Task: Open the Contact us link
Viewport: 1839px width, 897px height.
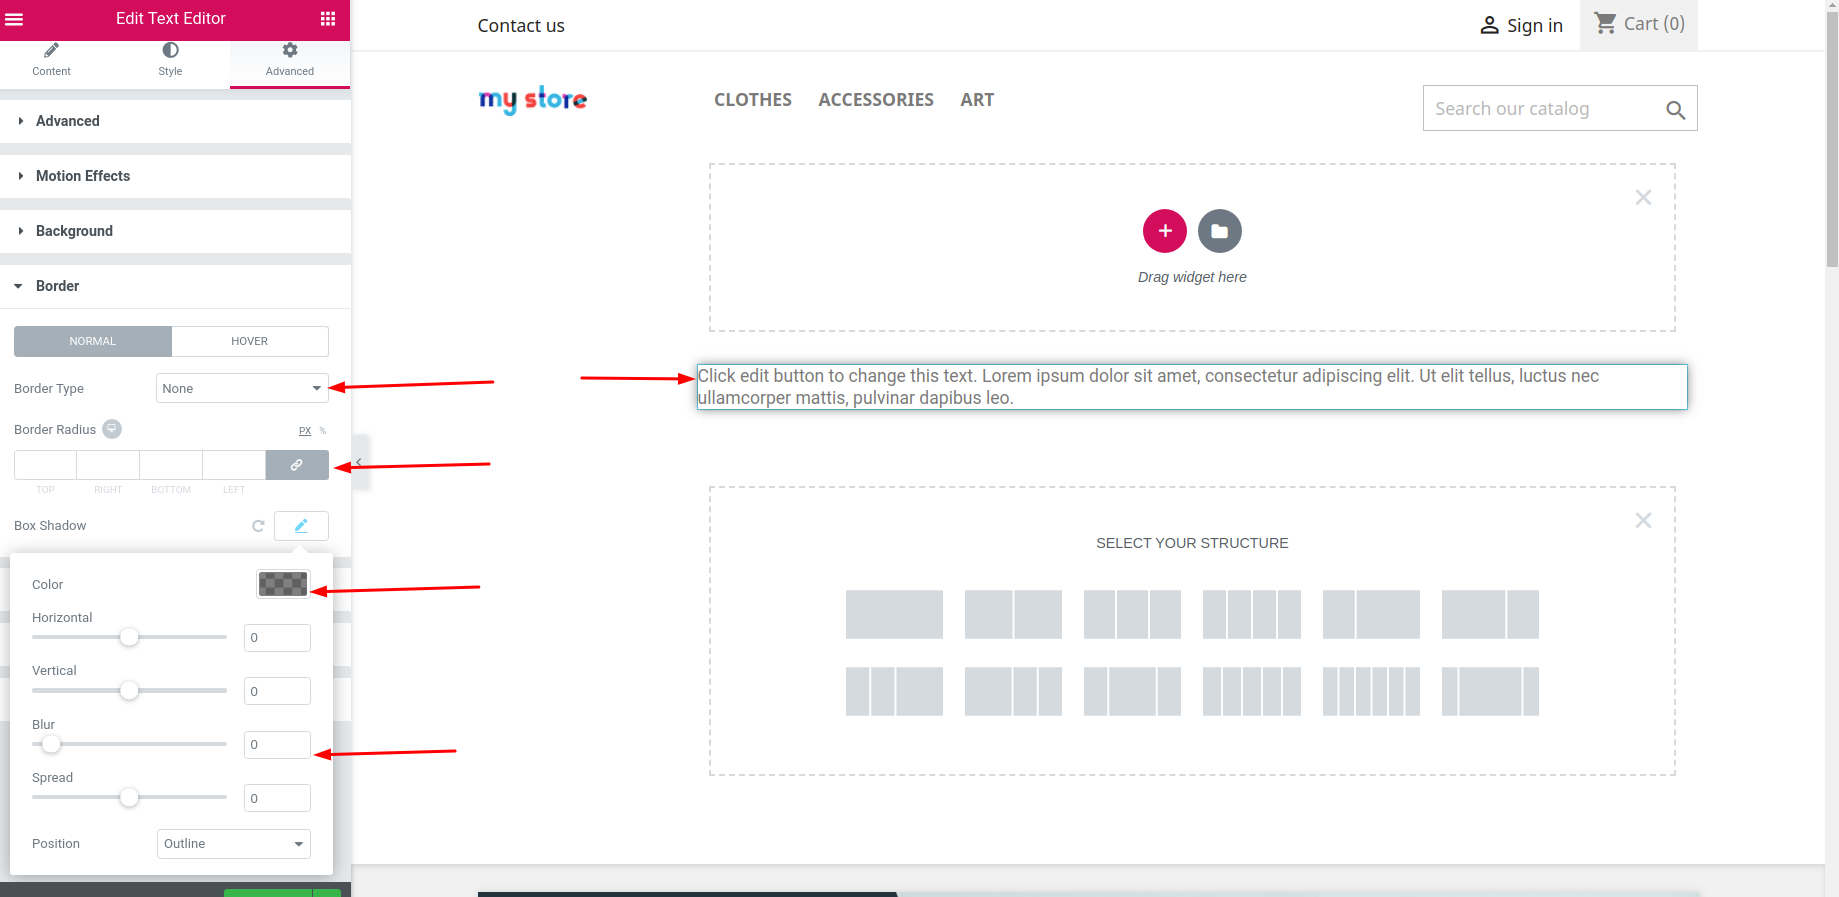Action: 521,26
